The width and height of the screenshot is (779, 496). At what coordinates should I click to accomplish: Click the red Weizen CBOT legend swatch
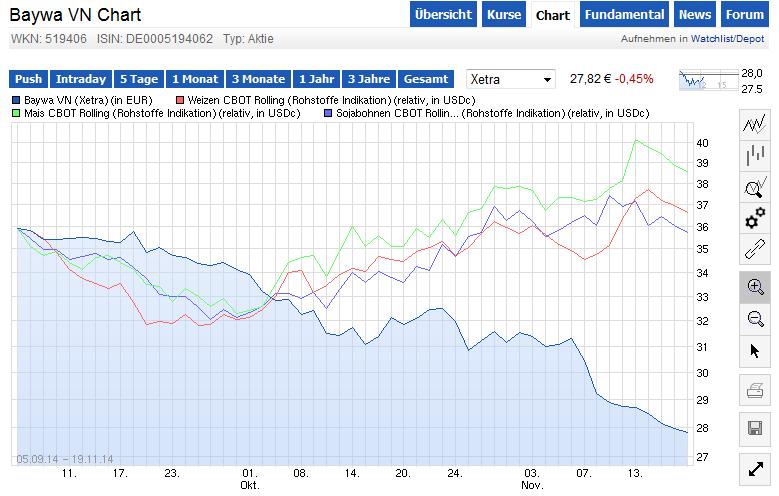coord(180,100)
